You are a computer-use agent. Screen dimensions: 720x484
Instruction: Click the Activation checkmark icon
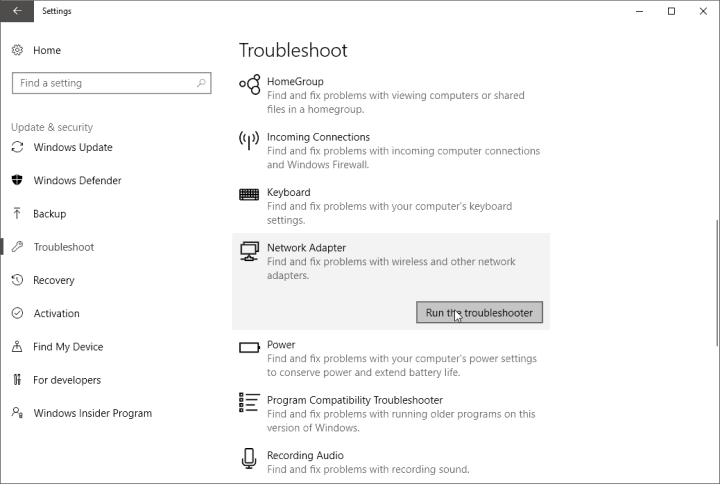point(17,313)
